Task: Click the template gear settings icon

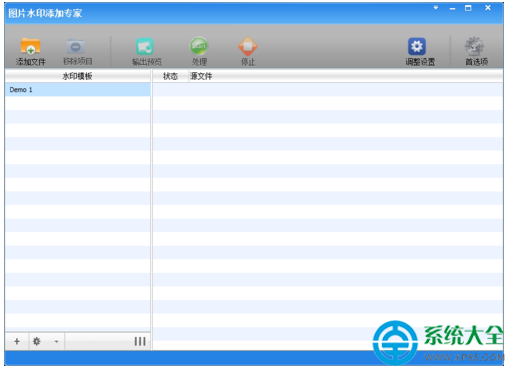Action: tap(37, 341)
